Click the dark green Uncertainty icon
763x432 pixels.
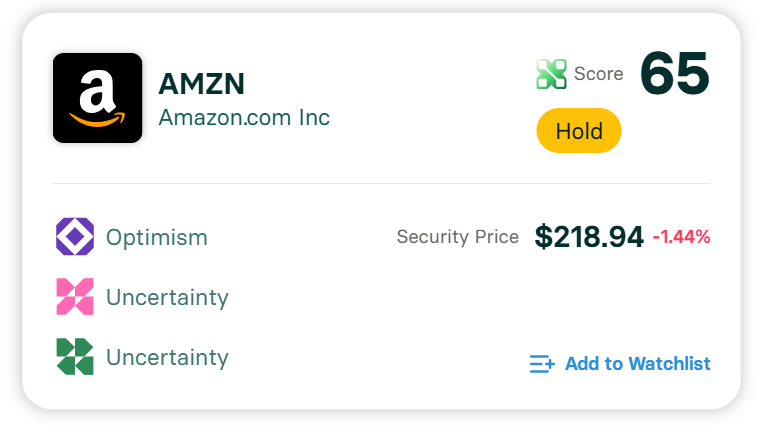point(75,357)
